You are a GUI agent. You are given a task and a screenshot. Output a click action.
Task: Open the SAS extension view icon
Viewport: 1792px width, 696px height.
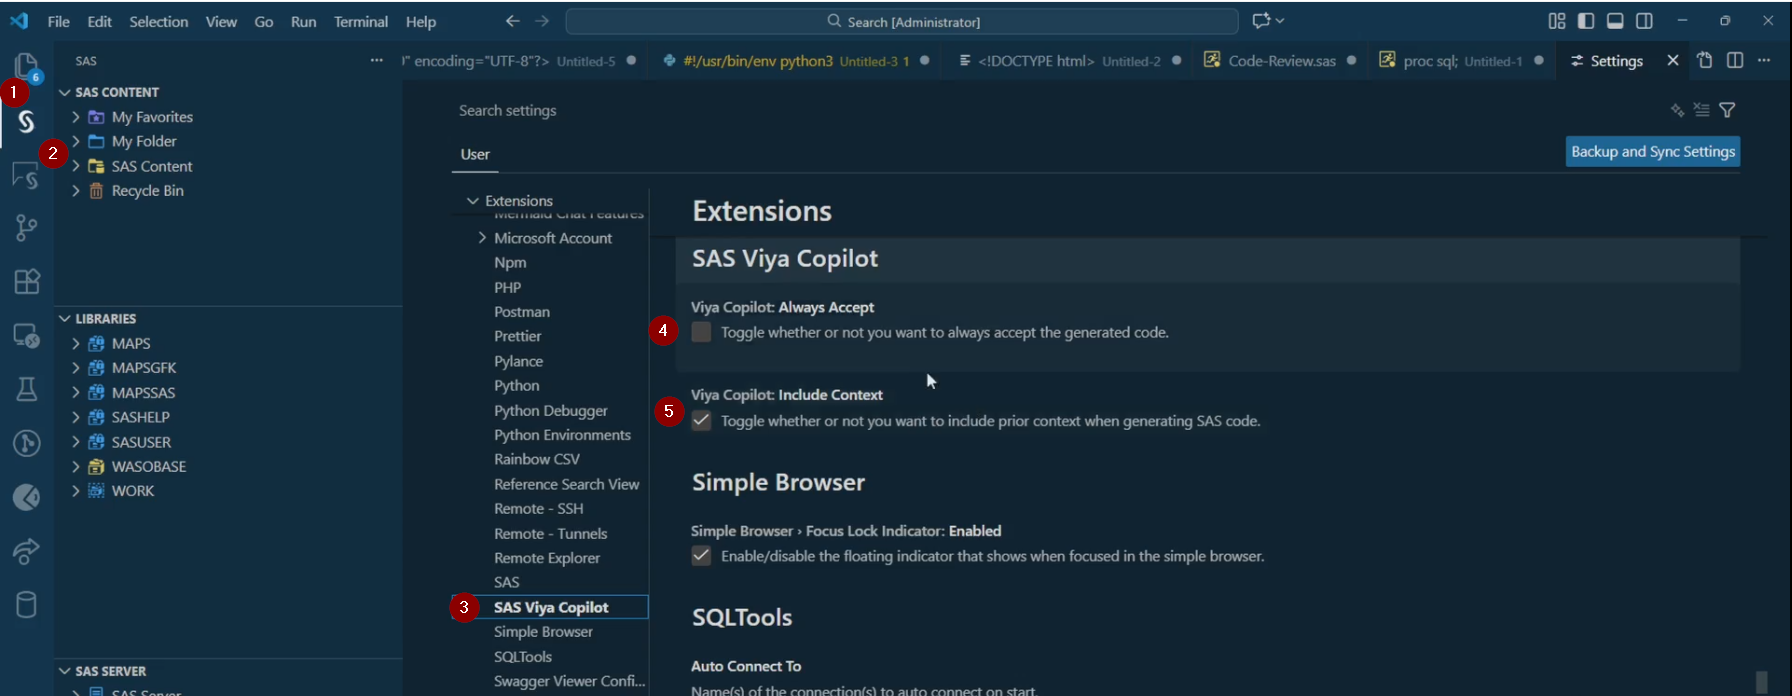[x=26, y=122]
